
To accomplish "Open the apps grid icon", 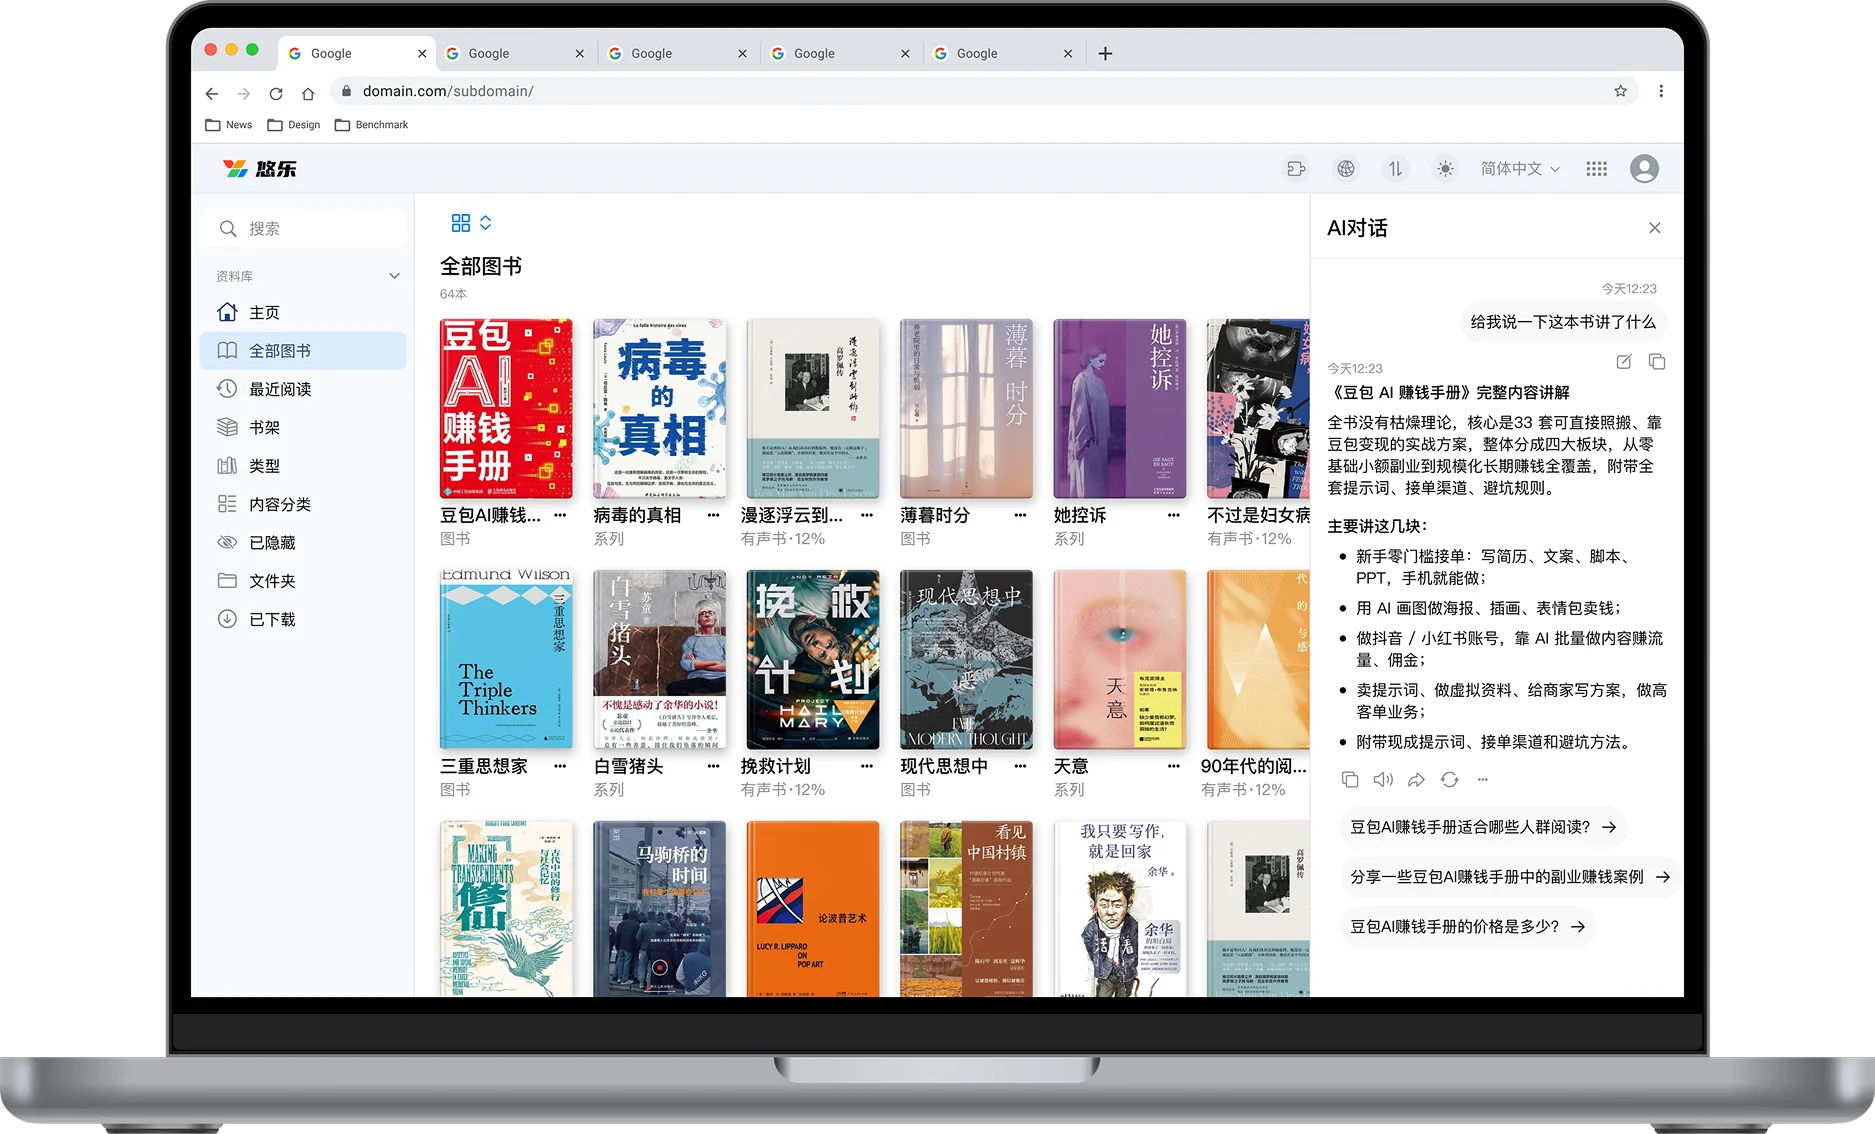I will (1596, 169).
